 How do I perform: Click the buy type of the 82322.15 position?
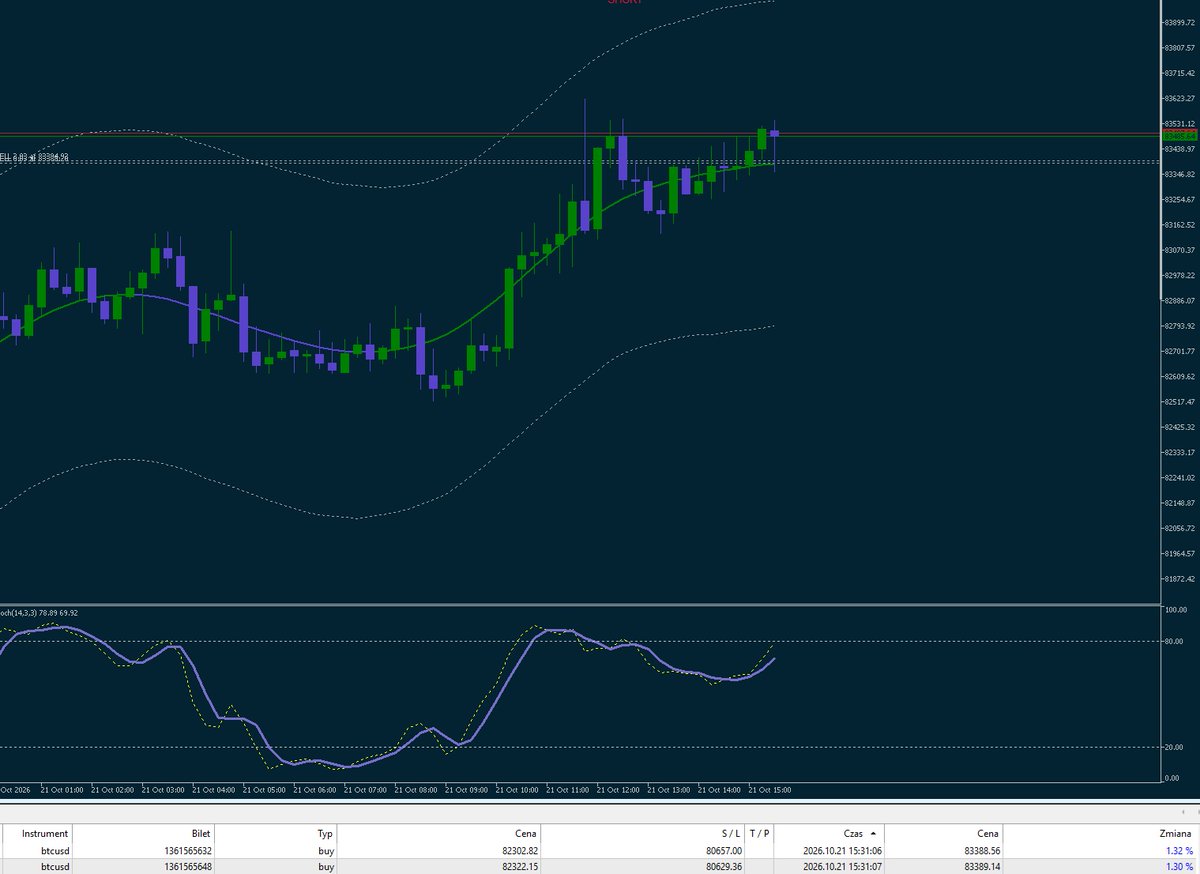[x=326, y=866]
